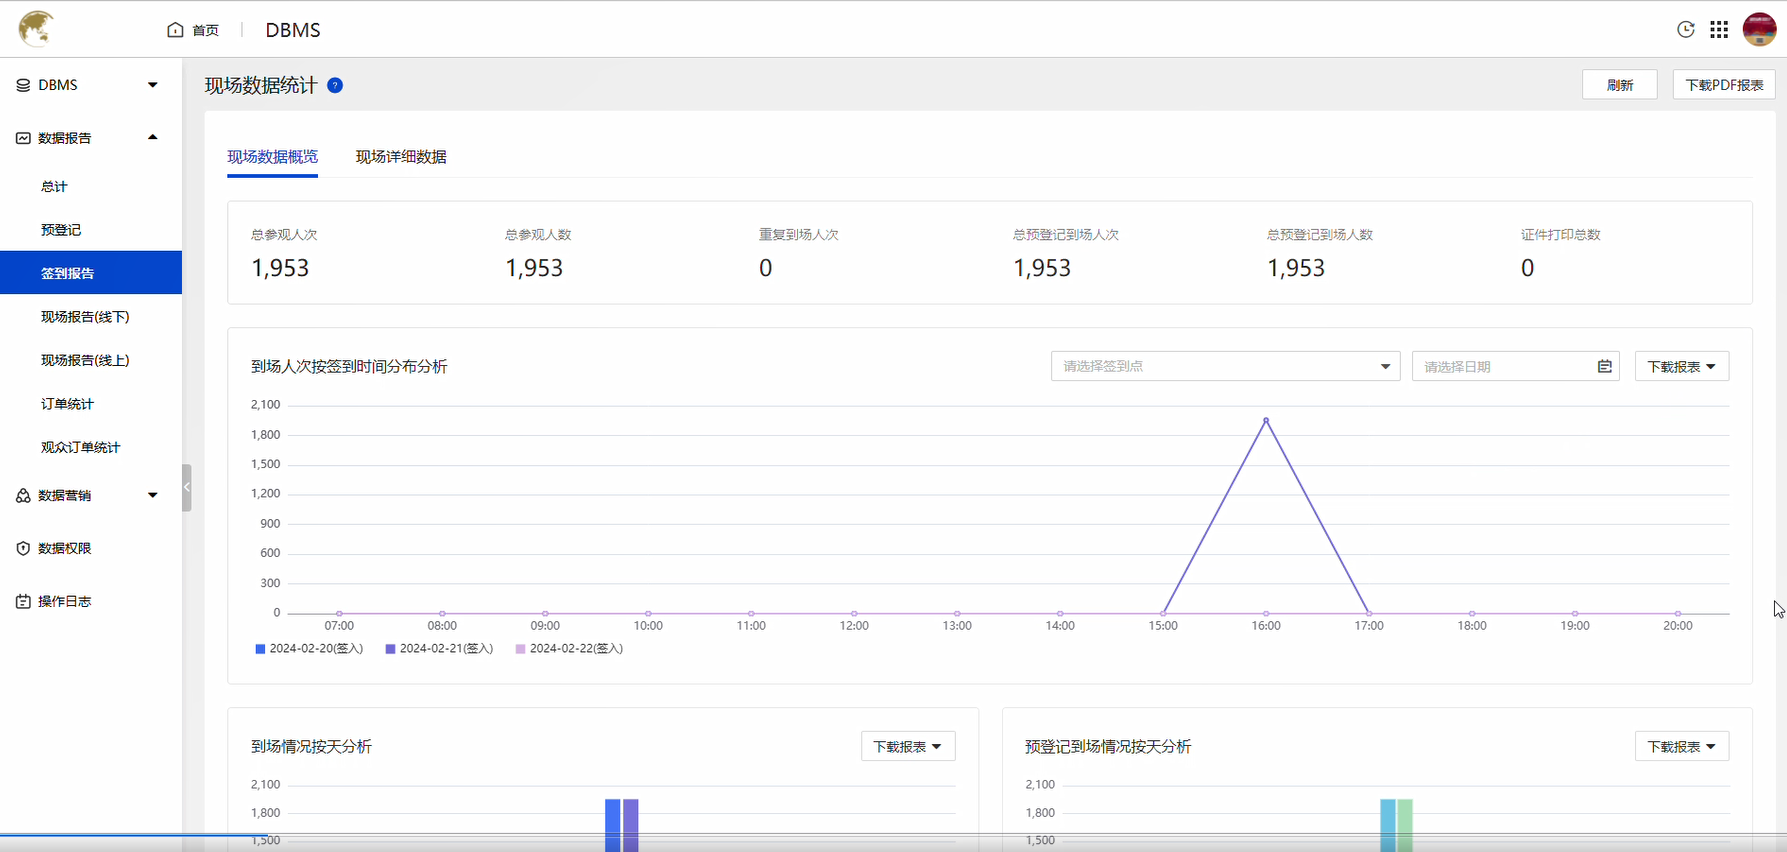Click the 总参观人数 statistic label
The height and width of the screenshot is (852, 1787).
538,234
